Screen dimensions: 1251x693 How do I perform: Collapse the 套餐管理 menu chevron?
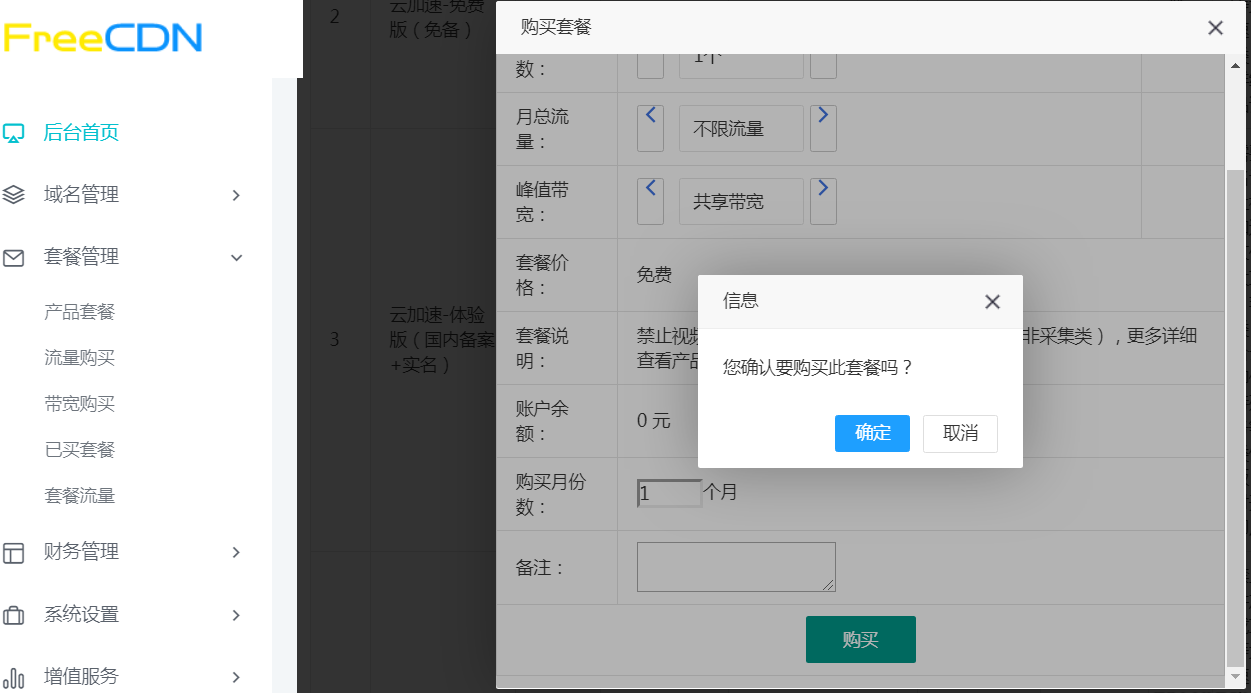(236, 258)
